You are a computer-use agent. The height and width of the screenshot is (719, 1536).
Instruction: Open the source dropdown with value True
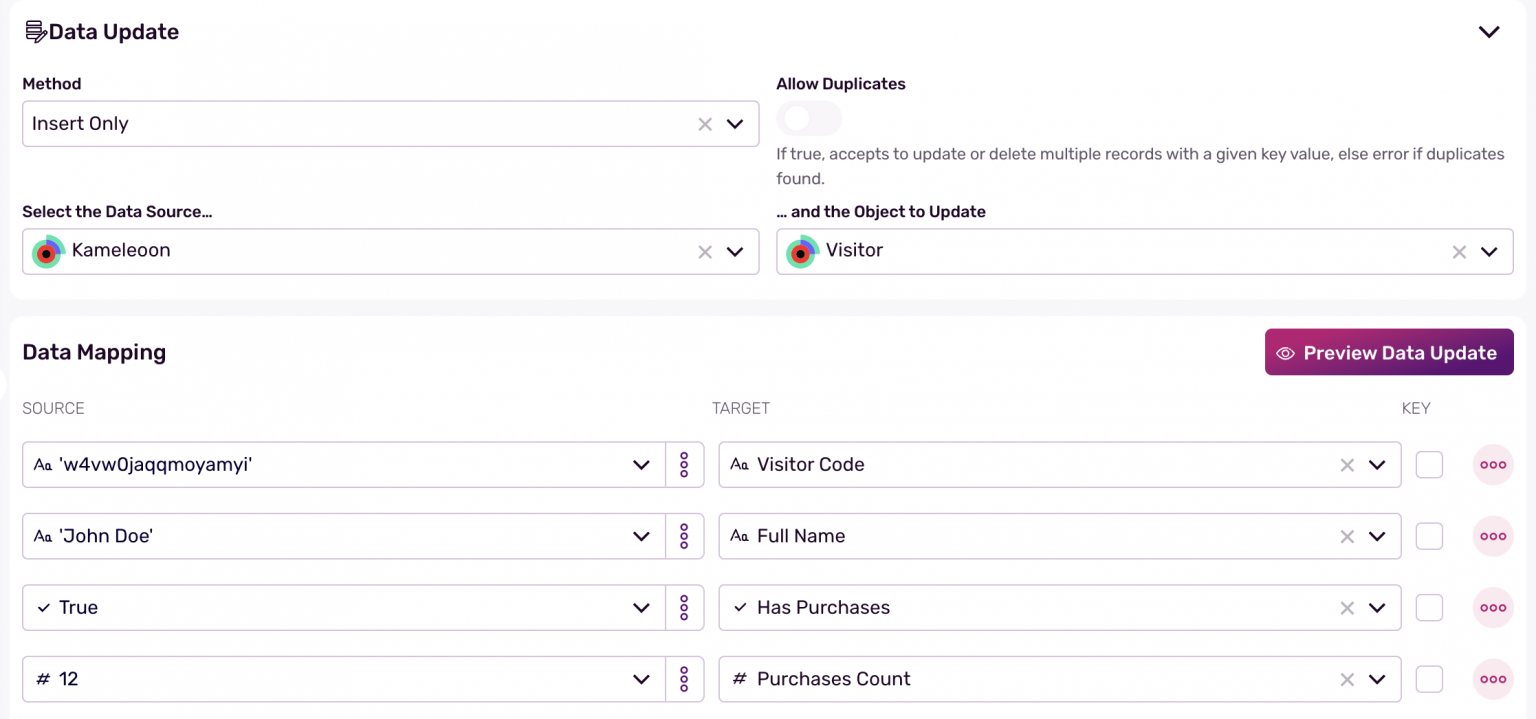[x=642, y=608]
